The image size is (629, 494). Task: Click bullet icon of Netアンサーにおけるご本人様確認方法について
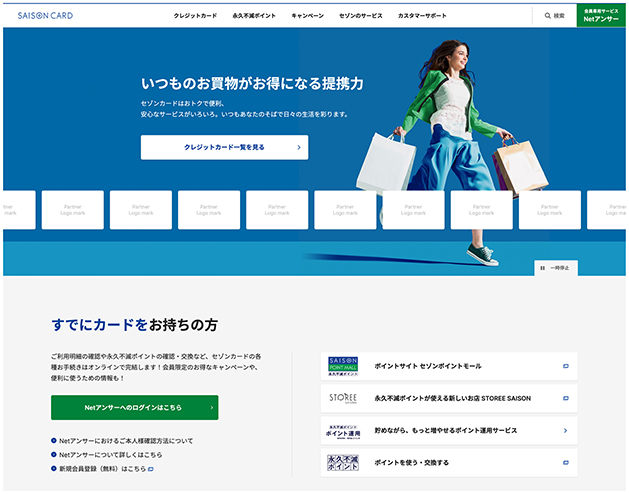tap(54, 441)
